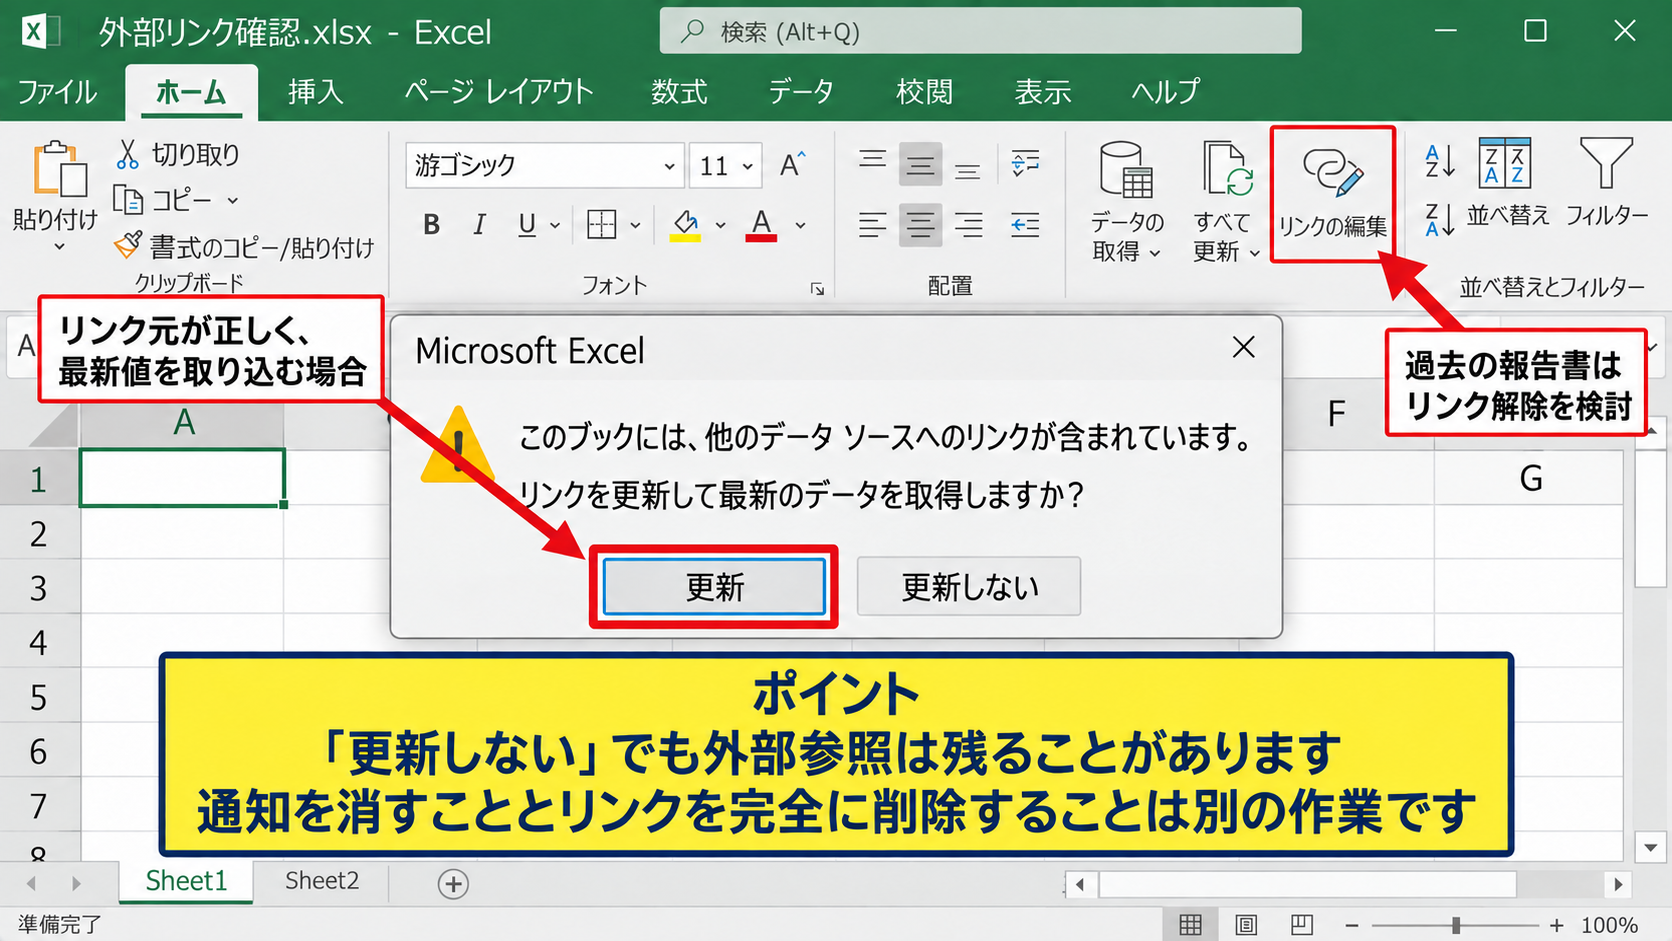The height and width of the screenshot is (941, 1672).
Task: Align text to top
Action: (x=872, y=162)
